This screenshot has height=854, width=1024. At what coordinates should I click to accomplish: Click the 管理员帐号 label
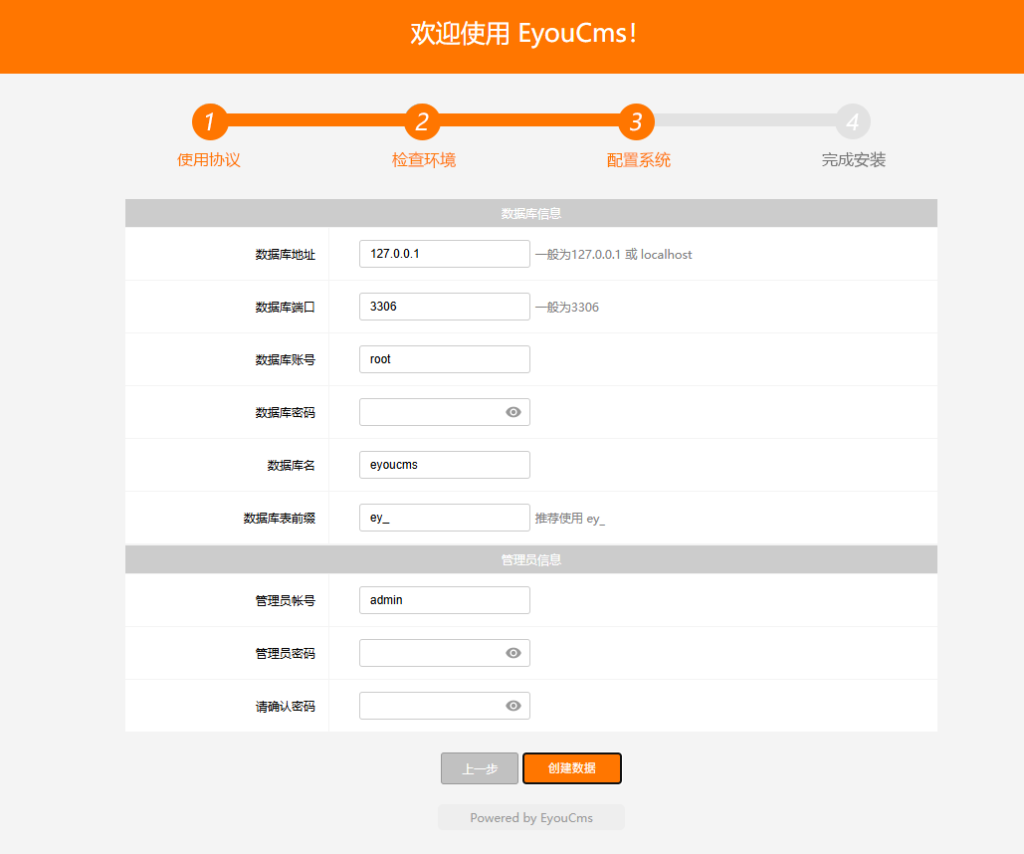click(285, 601)
